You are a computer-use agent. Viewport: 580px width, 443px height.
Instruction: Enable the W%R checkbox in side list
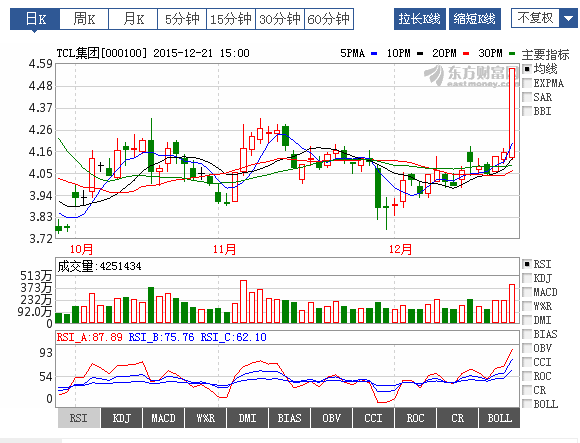(527, 306)
